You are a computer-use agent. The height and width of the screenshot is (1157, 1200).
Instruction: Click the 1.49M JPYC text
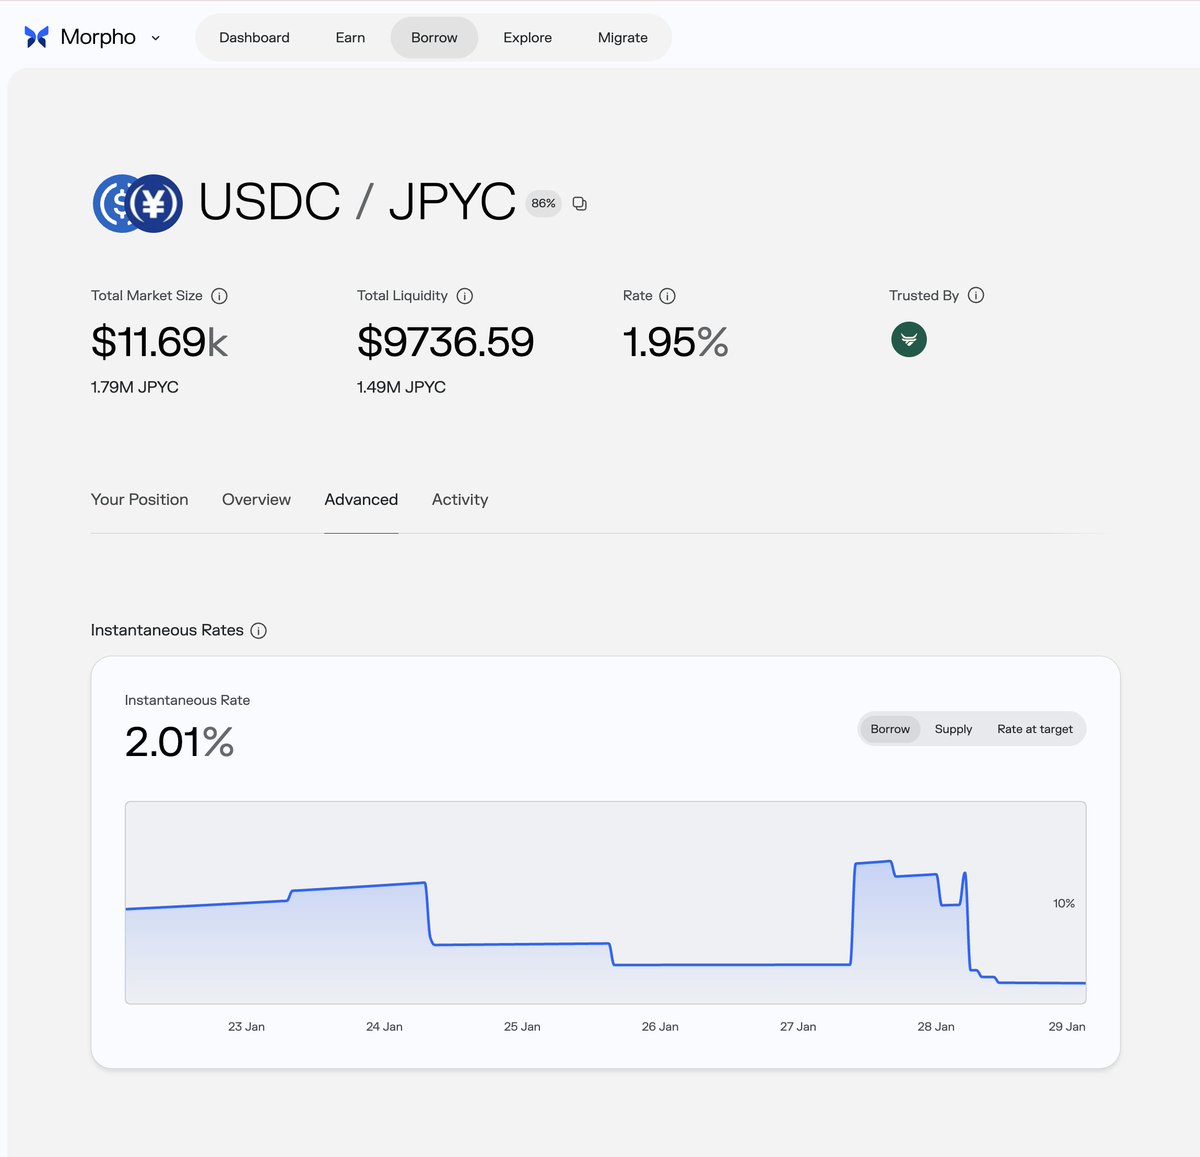pyautogui.click(x=401, y=387)
